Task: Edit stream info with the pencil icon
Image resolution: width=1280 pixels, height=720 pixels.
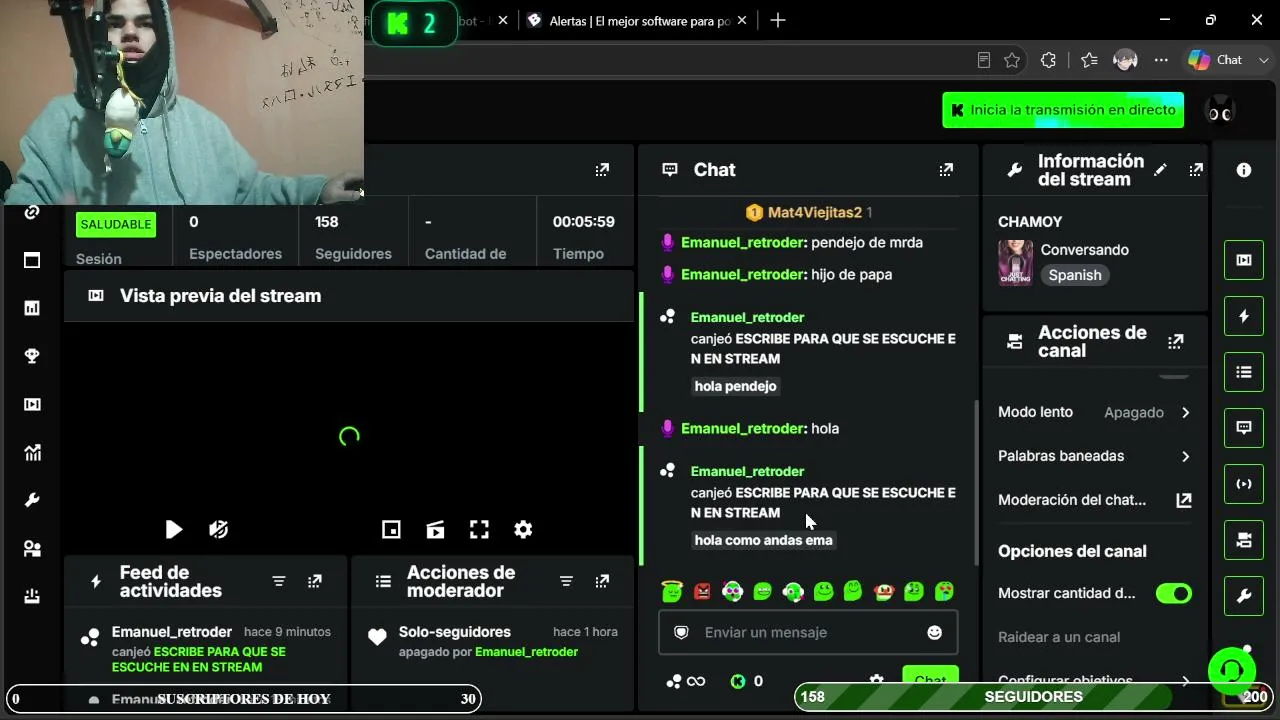Action: tap(1160, 170)
